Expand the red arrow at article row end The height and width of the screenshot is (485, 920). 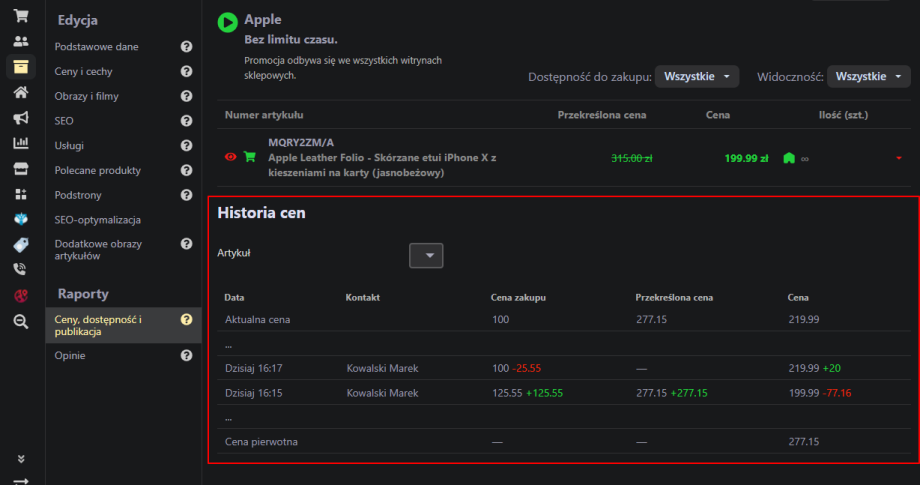click(x=899, y=158)
